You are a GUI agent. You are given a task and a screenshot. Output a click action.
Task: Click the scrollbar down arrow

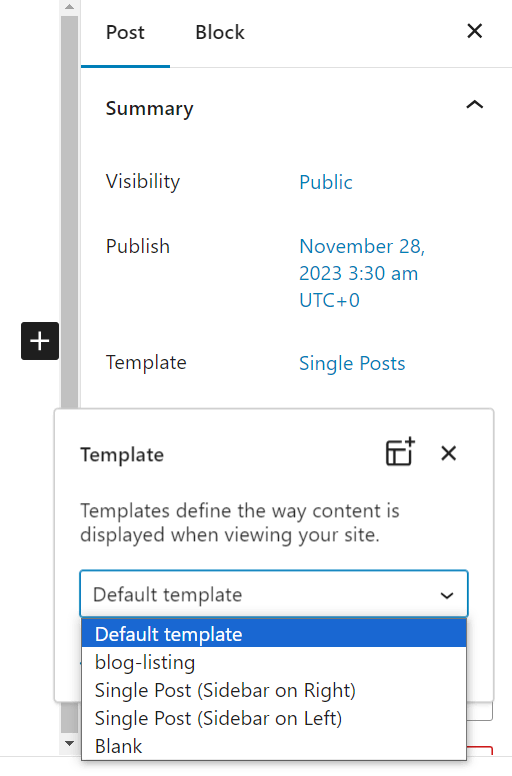tap(70, 743)
